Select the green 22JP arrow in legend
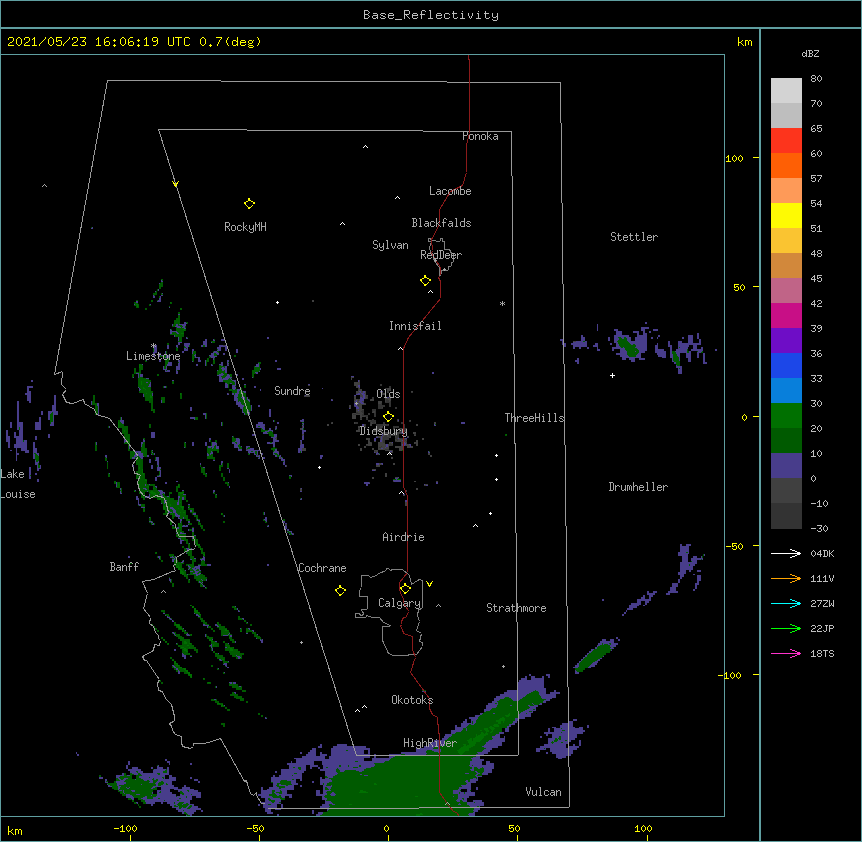 tap(786, 628)
